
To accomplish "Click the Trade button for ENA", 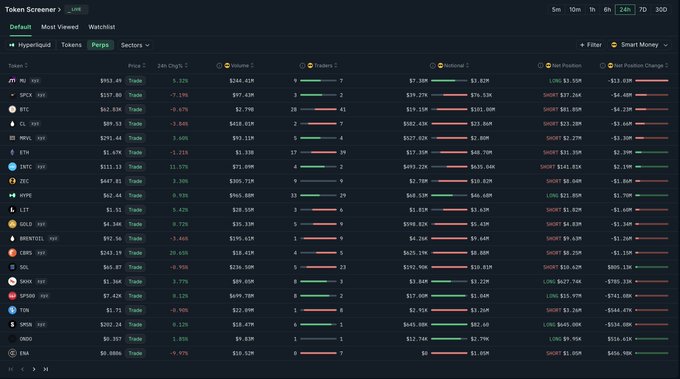I will point(135,353).
